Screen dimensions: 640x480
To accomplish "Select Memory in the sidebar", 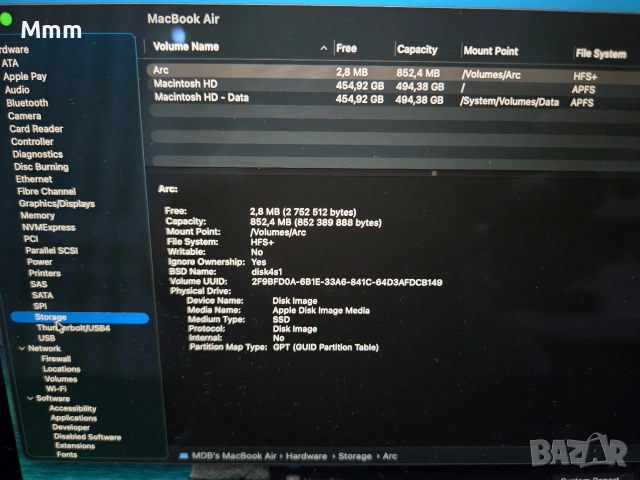I will [37, 216].
